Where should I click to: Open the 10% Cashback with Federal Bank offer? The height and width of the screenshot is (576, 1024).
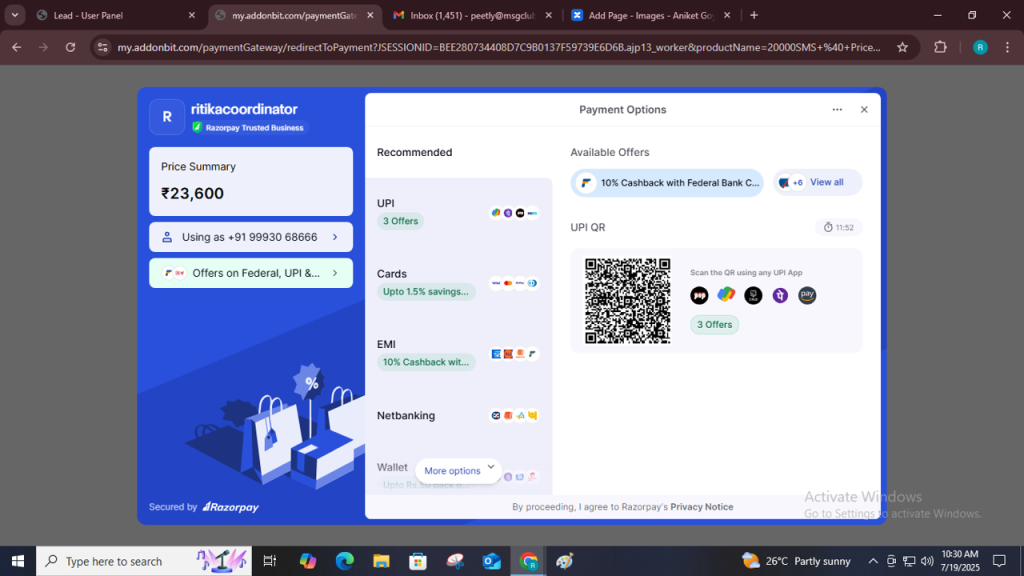pos(667,183)
